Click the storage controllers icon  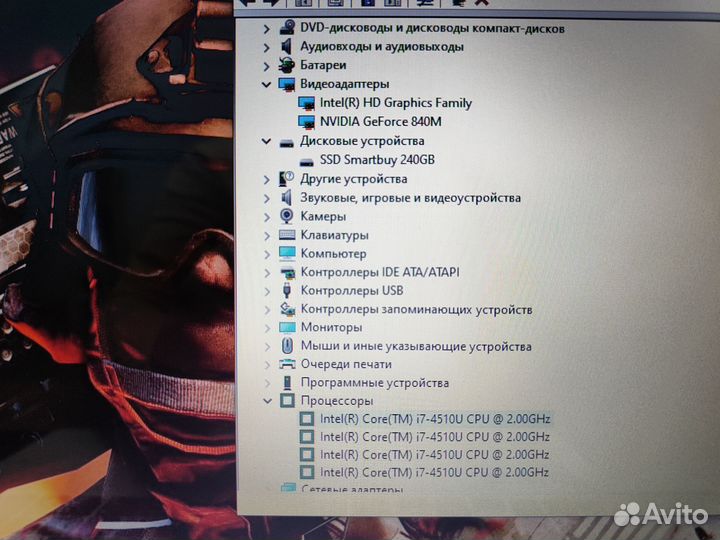(288, 309)
